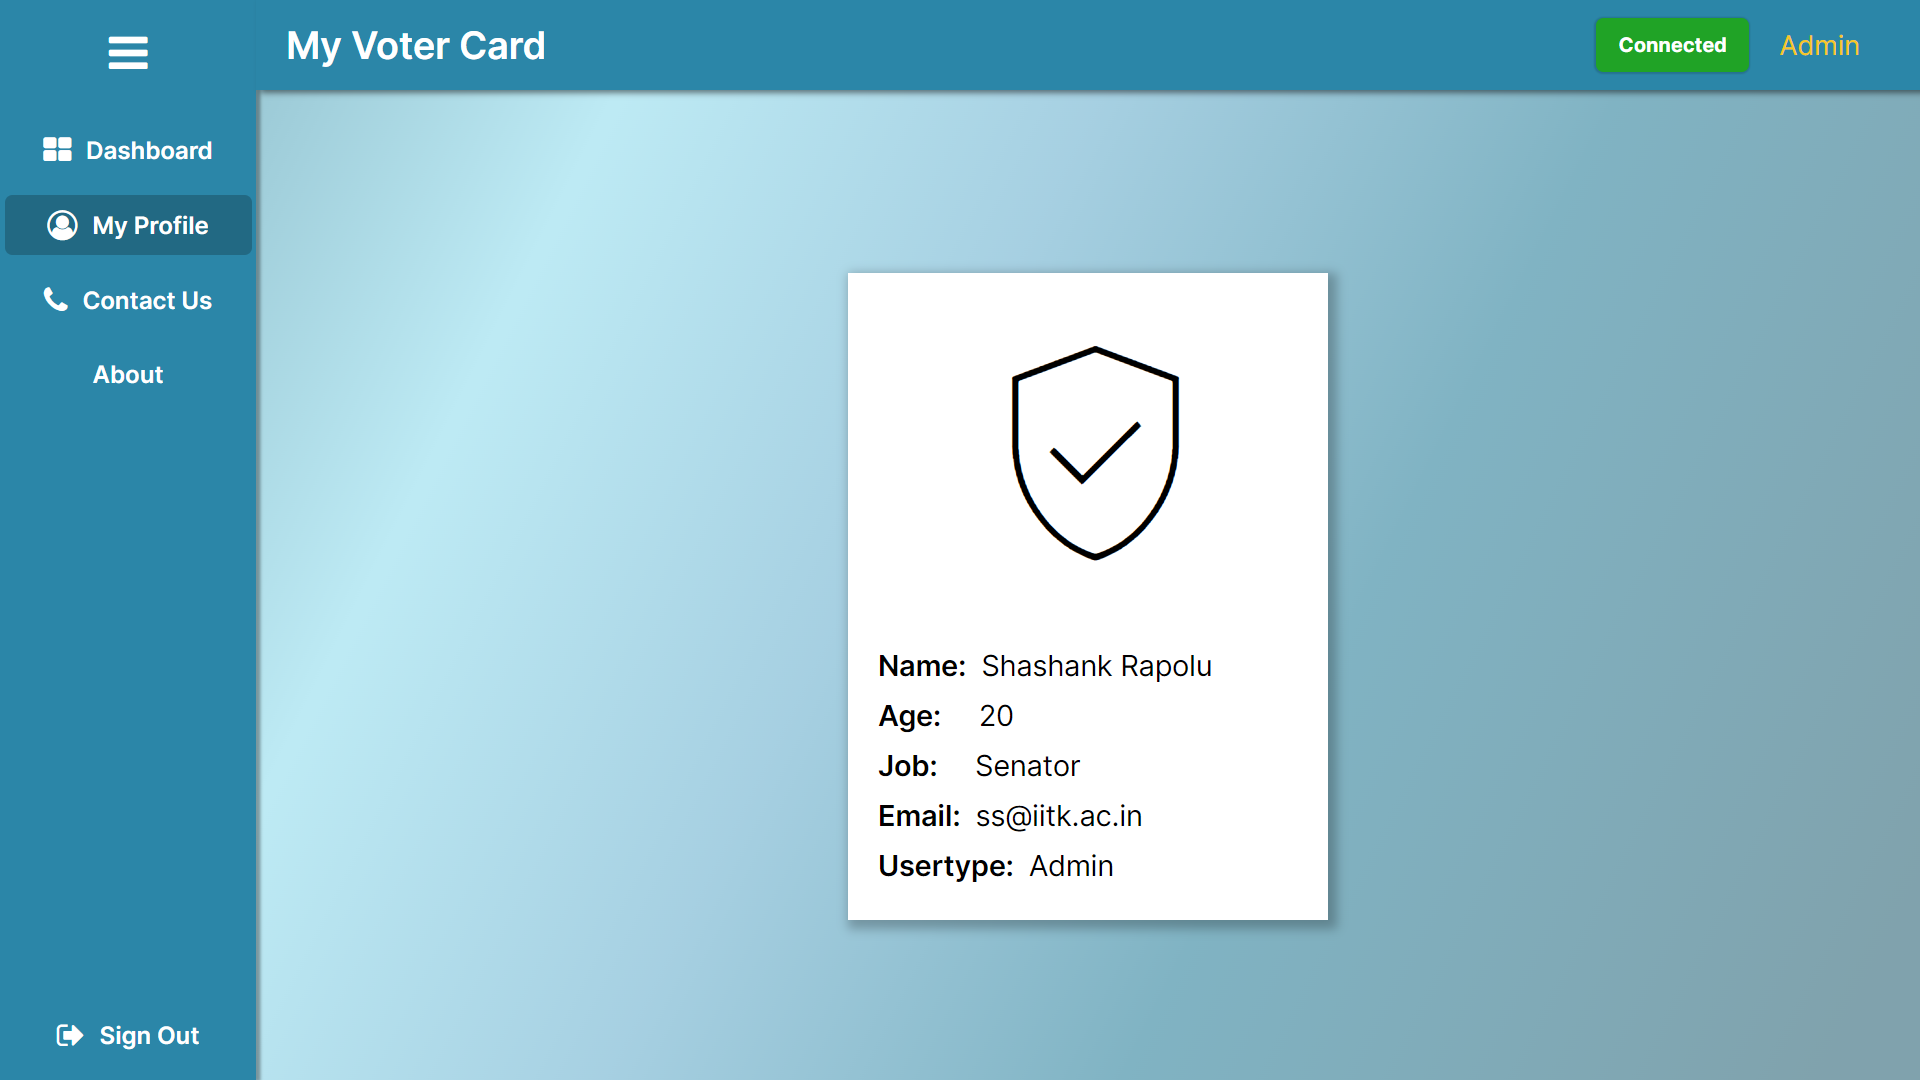Select My Profile in sidebar
Image resolution: width=1920 pixels, height=1080 pixels.
[x=150, y=225]
